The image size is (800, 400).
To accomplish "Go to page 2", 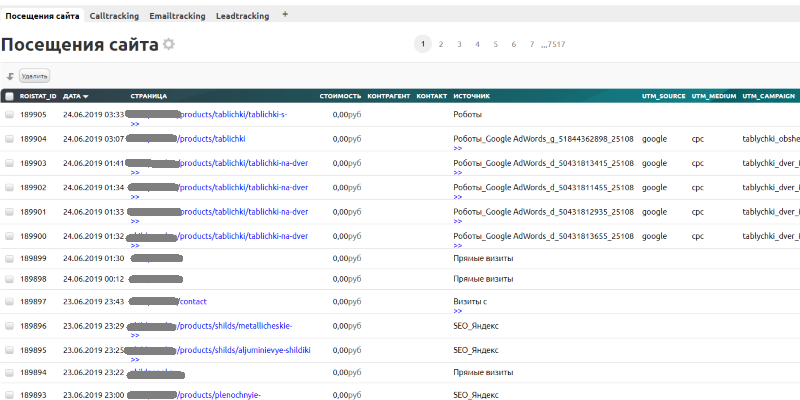I will point(441,44).
